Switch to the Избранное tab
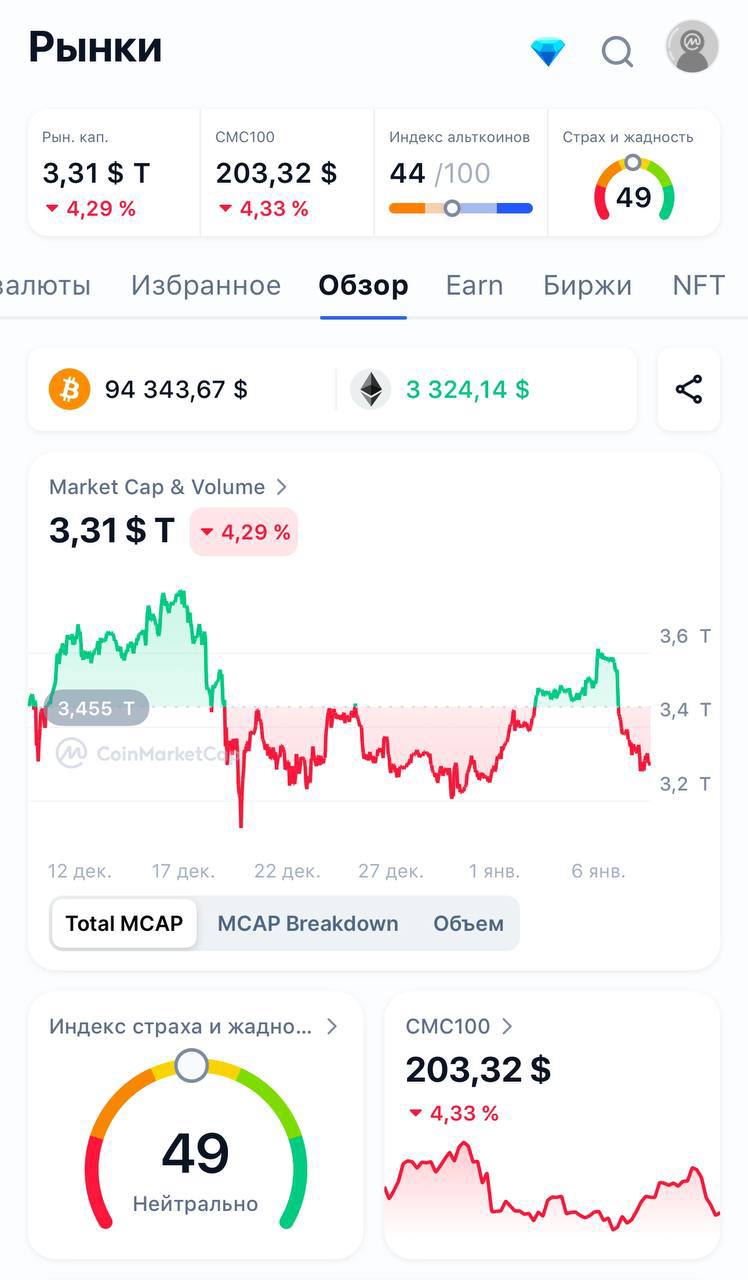Viewport: 748px width, 1280px height. click(206, 285)
